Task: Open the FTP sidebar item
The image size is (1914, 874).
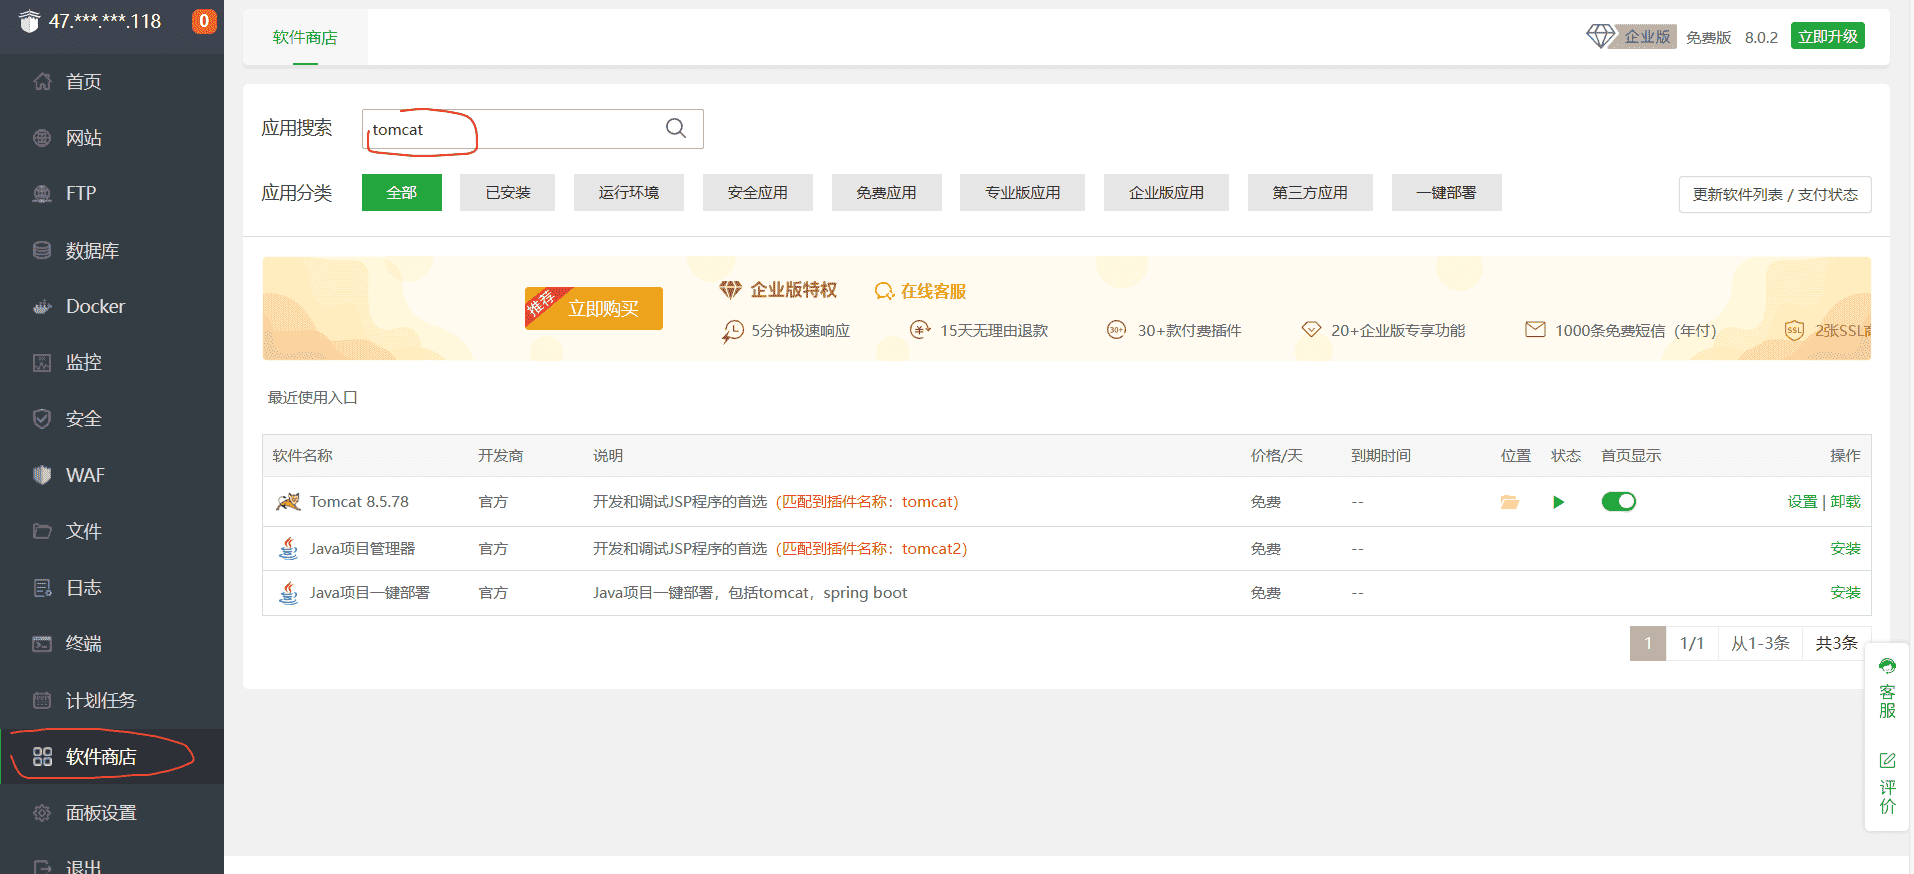Action: pos(112,194)
